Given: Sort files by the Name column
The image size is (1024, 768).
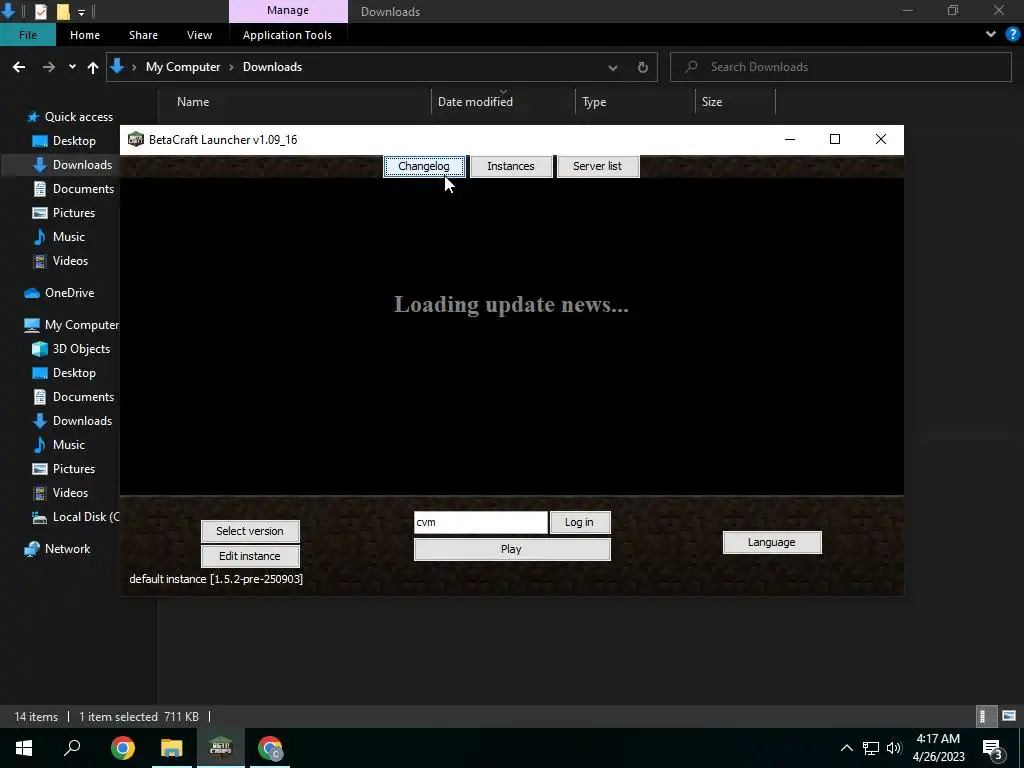Looking at the screenshot, I should point(193,102).
